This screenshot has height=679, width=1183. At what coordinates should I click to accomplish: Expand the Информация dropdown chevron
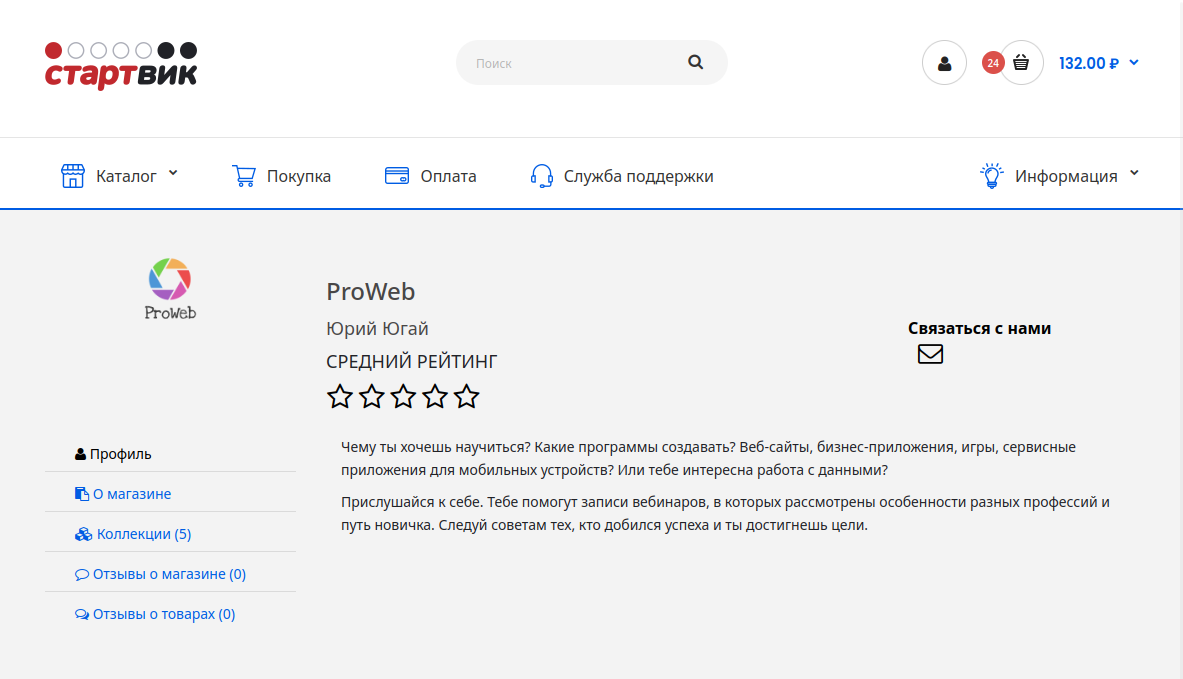pyautogui.click(x=1134, y=173)
